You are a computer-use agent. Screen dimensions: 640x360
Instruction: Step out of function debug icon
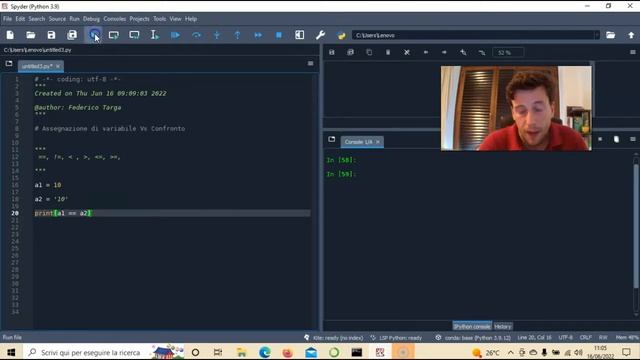pos(237,35)
